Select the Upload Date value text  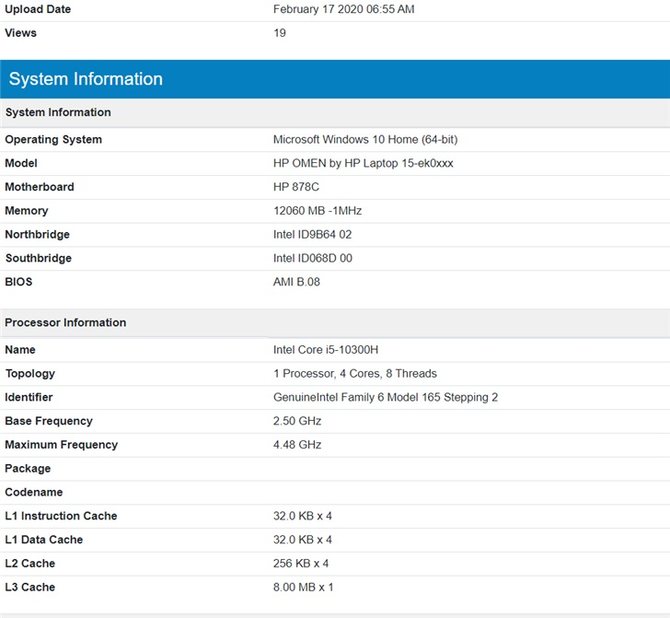click(x=344, y=9)
